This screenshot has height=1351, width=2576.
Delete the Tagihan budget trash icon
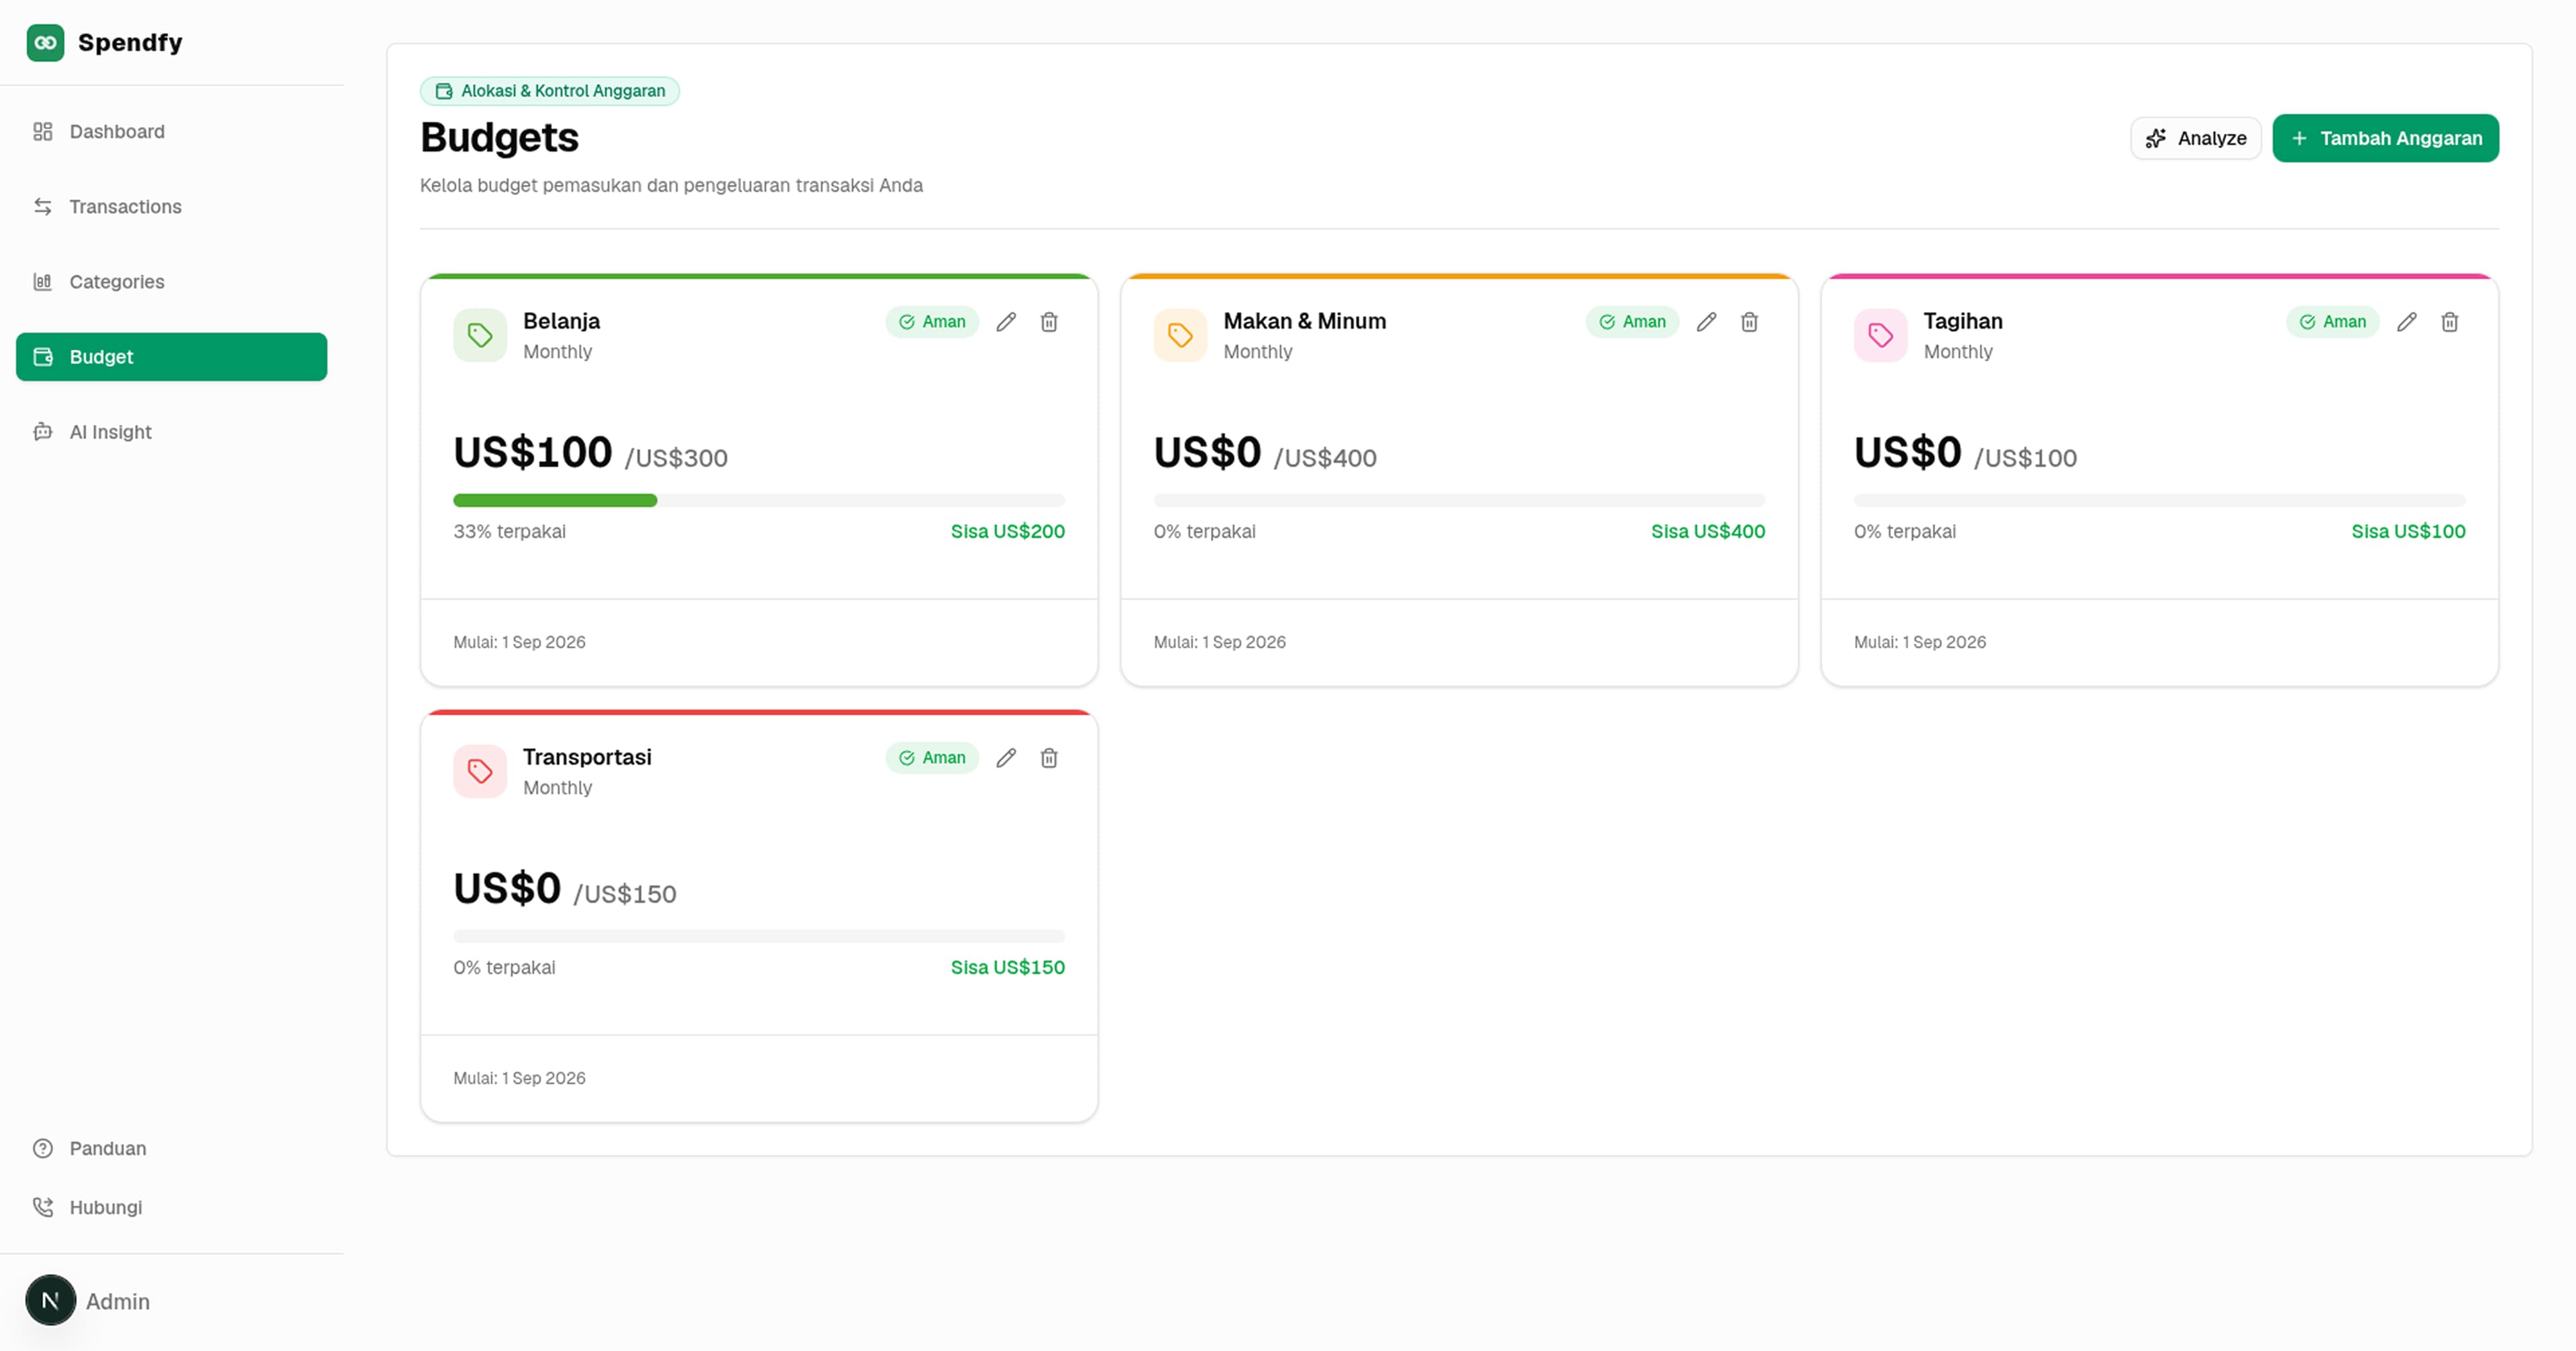pyautogui.click(x=2449, y=322)
